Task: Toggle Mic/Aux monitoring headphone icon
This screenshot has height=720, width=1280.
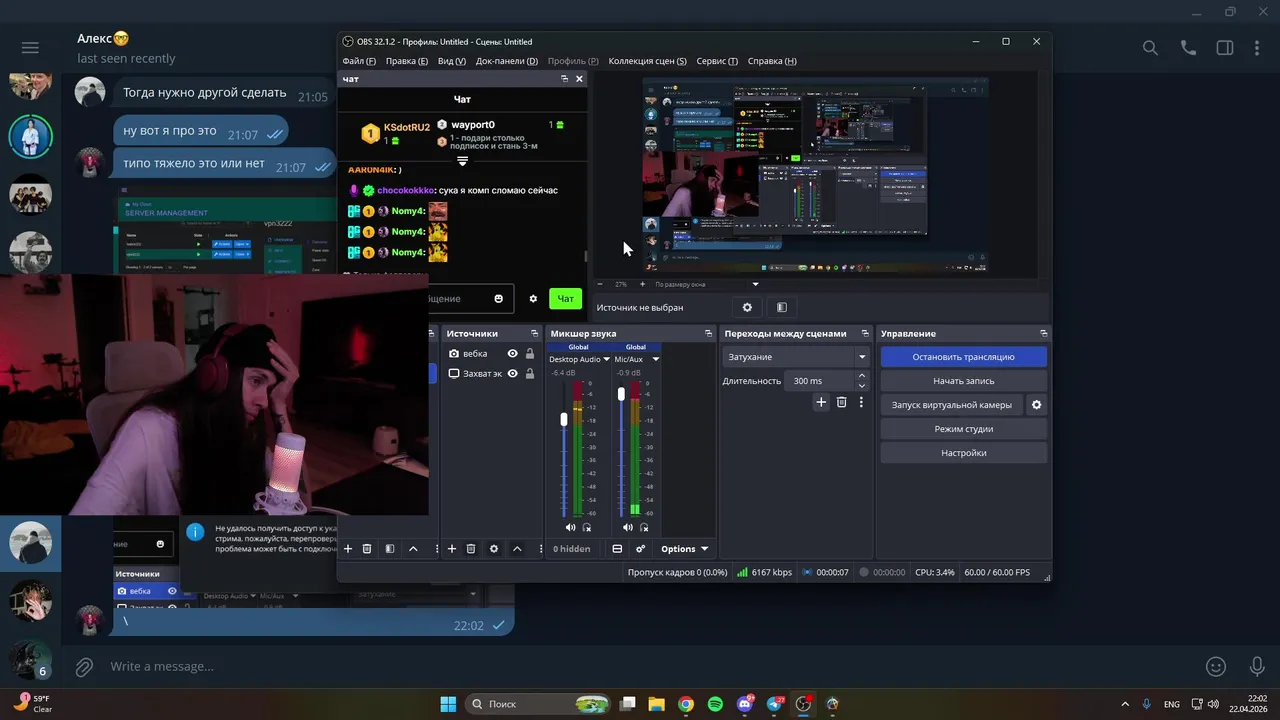Action: point(645,527)
